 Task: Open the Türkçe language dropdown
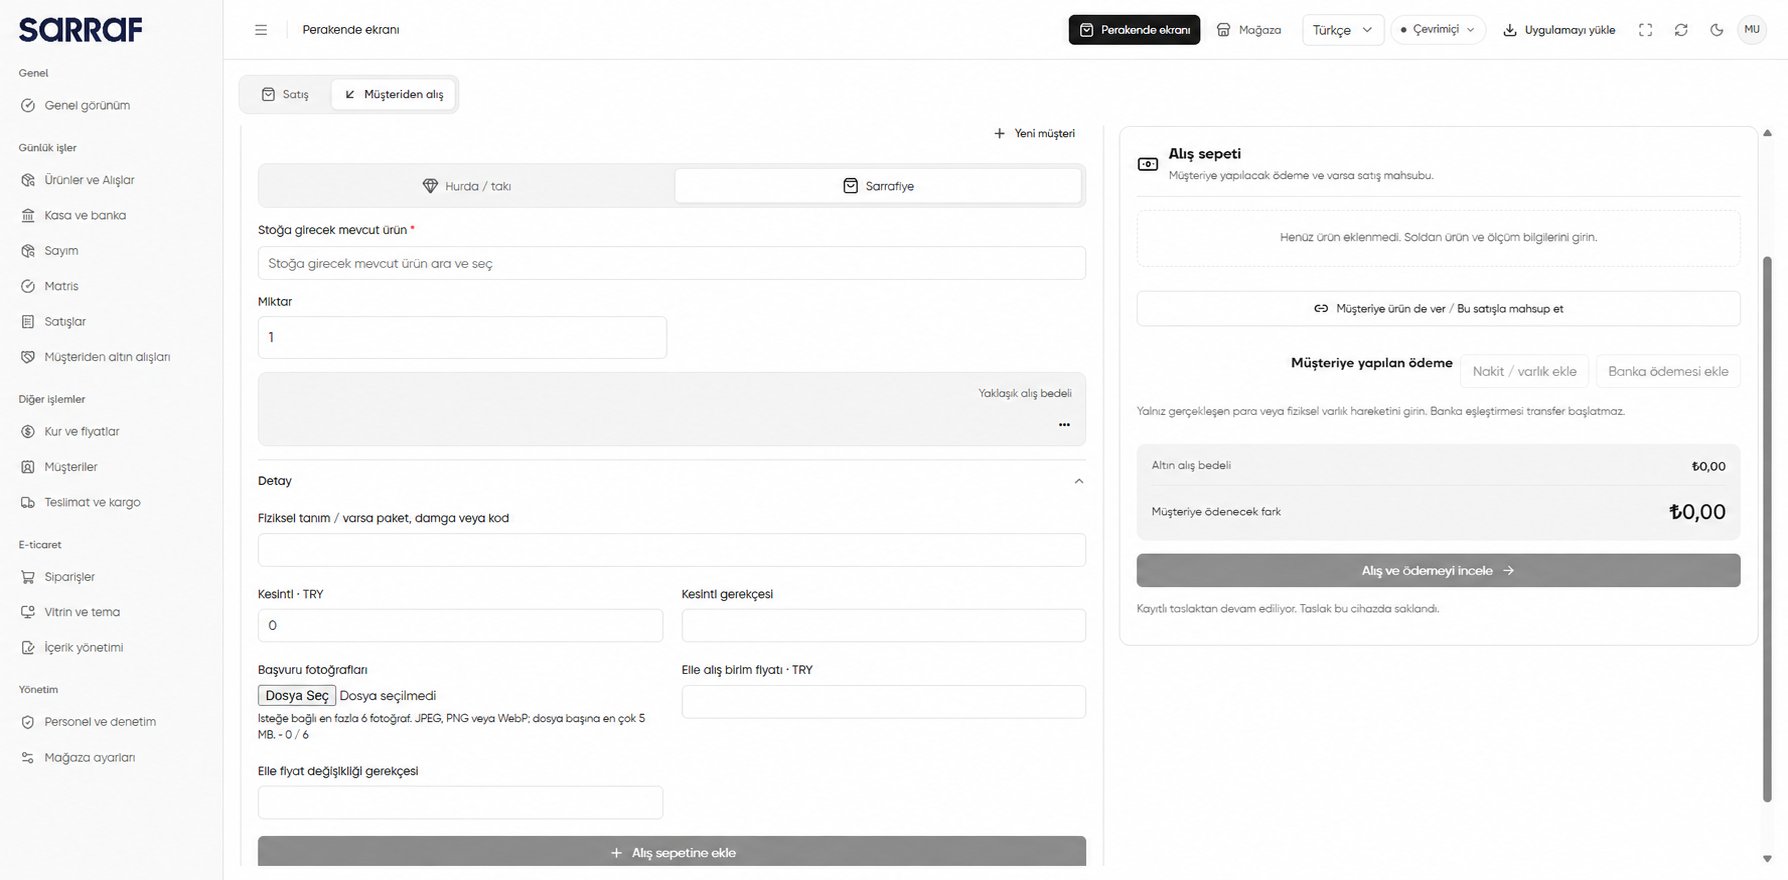1343,30
